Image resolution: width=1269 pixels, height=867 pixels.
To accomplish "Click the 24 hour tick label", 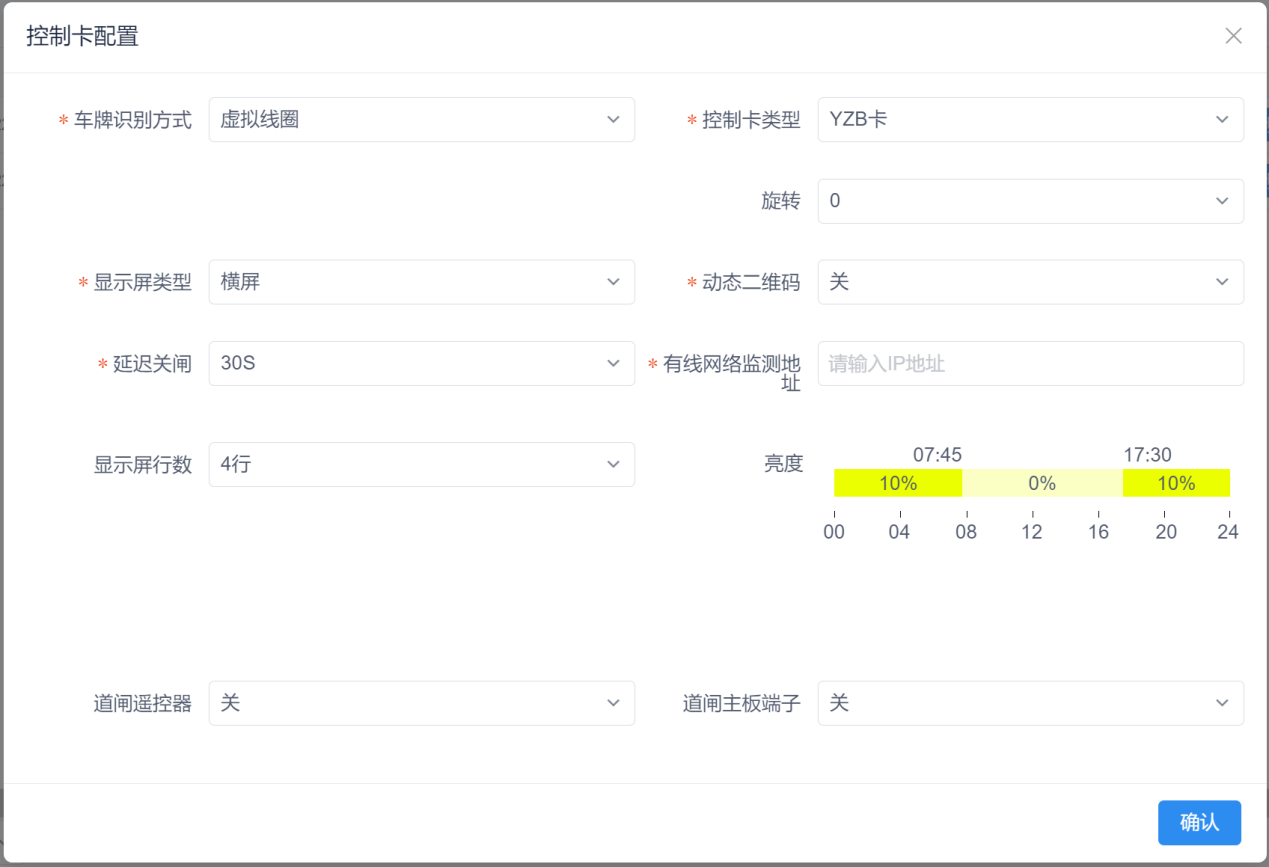I will 1227,532.
